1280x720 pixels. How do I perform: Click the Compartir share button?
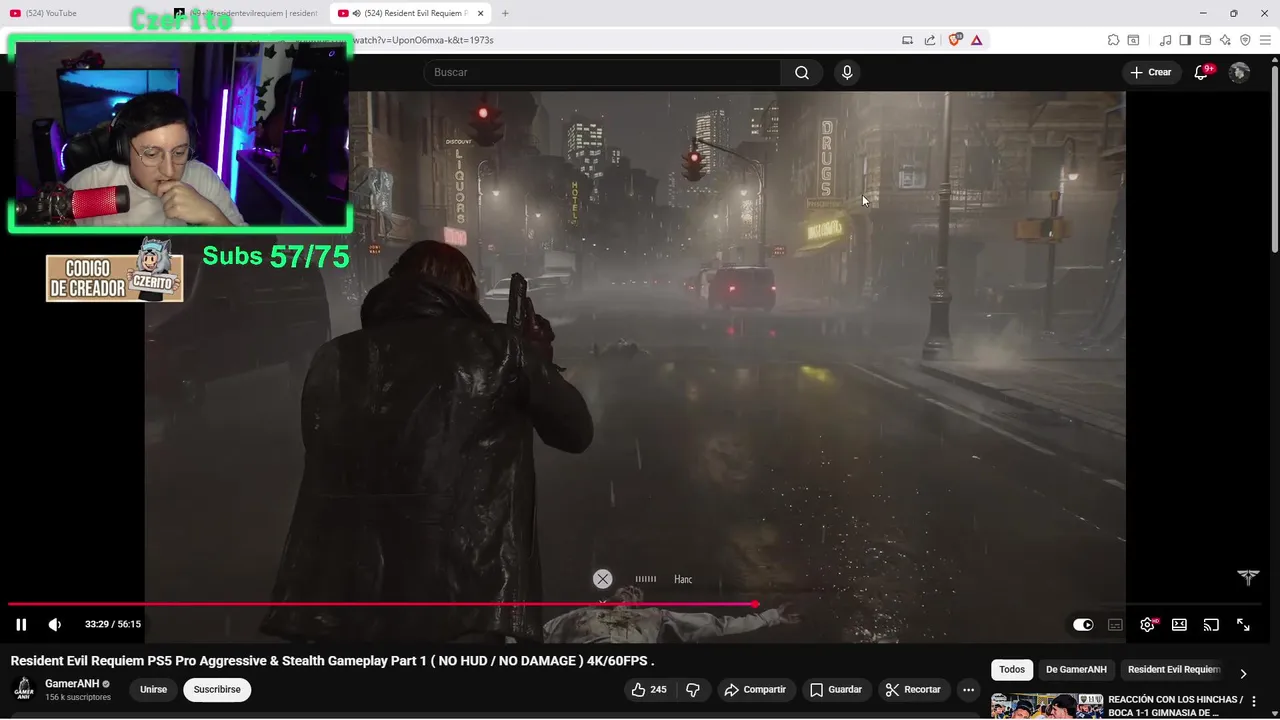(755, 689)
